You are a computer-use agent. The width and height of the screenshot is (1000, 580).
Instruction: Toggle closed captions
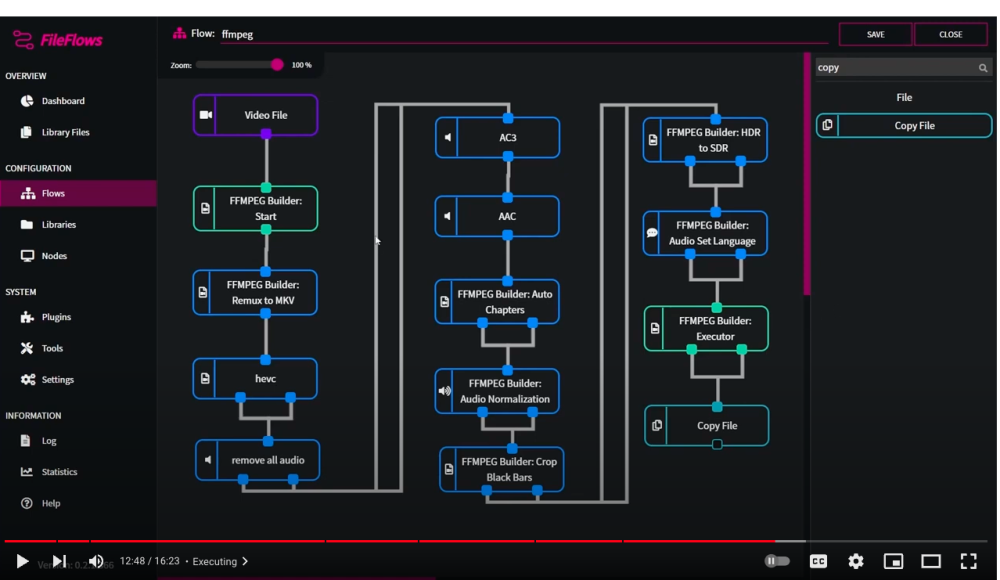pyautogui.click(x=818, y=561)
